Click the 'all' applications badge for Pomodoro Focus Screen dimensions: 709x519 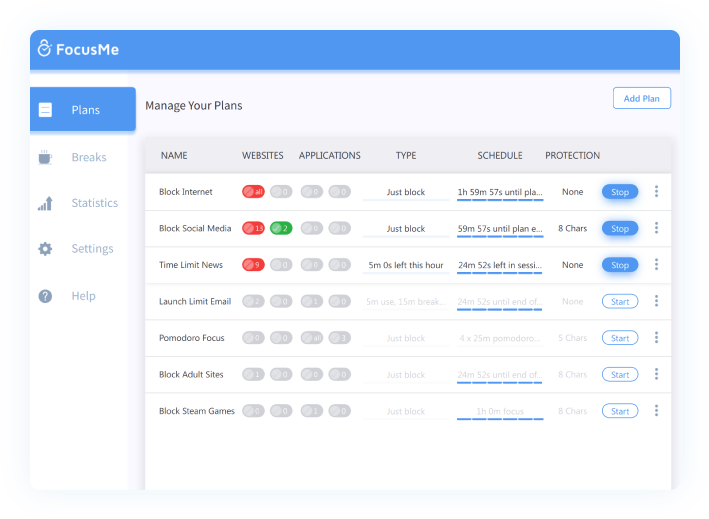[x=312, y=338]
